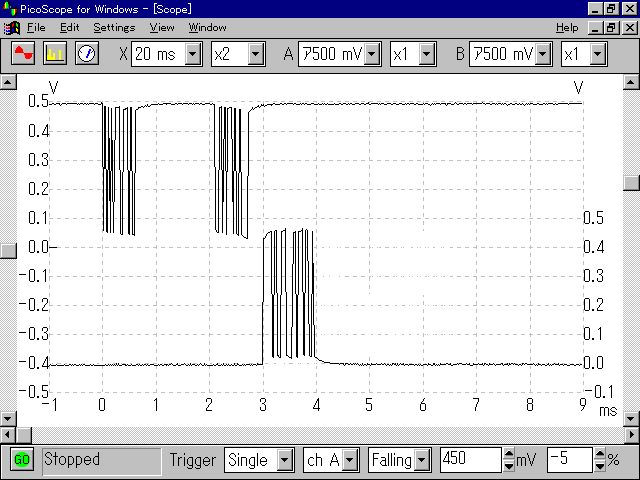Screen dimensions: 640x480
Task: Click the trigger delay -5 % field
Action: click(570, 460)
